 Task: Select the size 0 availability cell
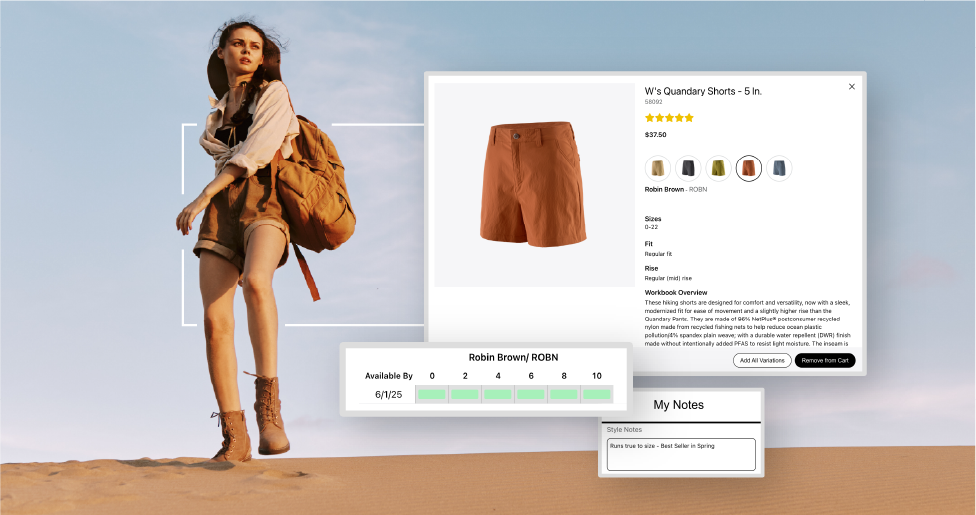(x=432, y=395)
